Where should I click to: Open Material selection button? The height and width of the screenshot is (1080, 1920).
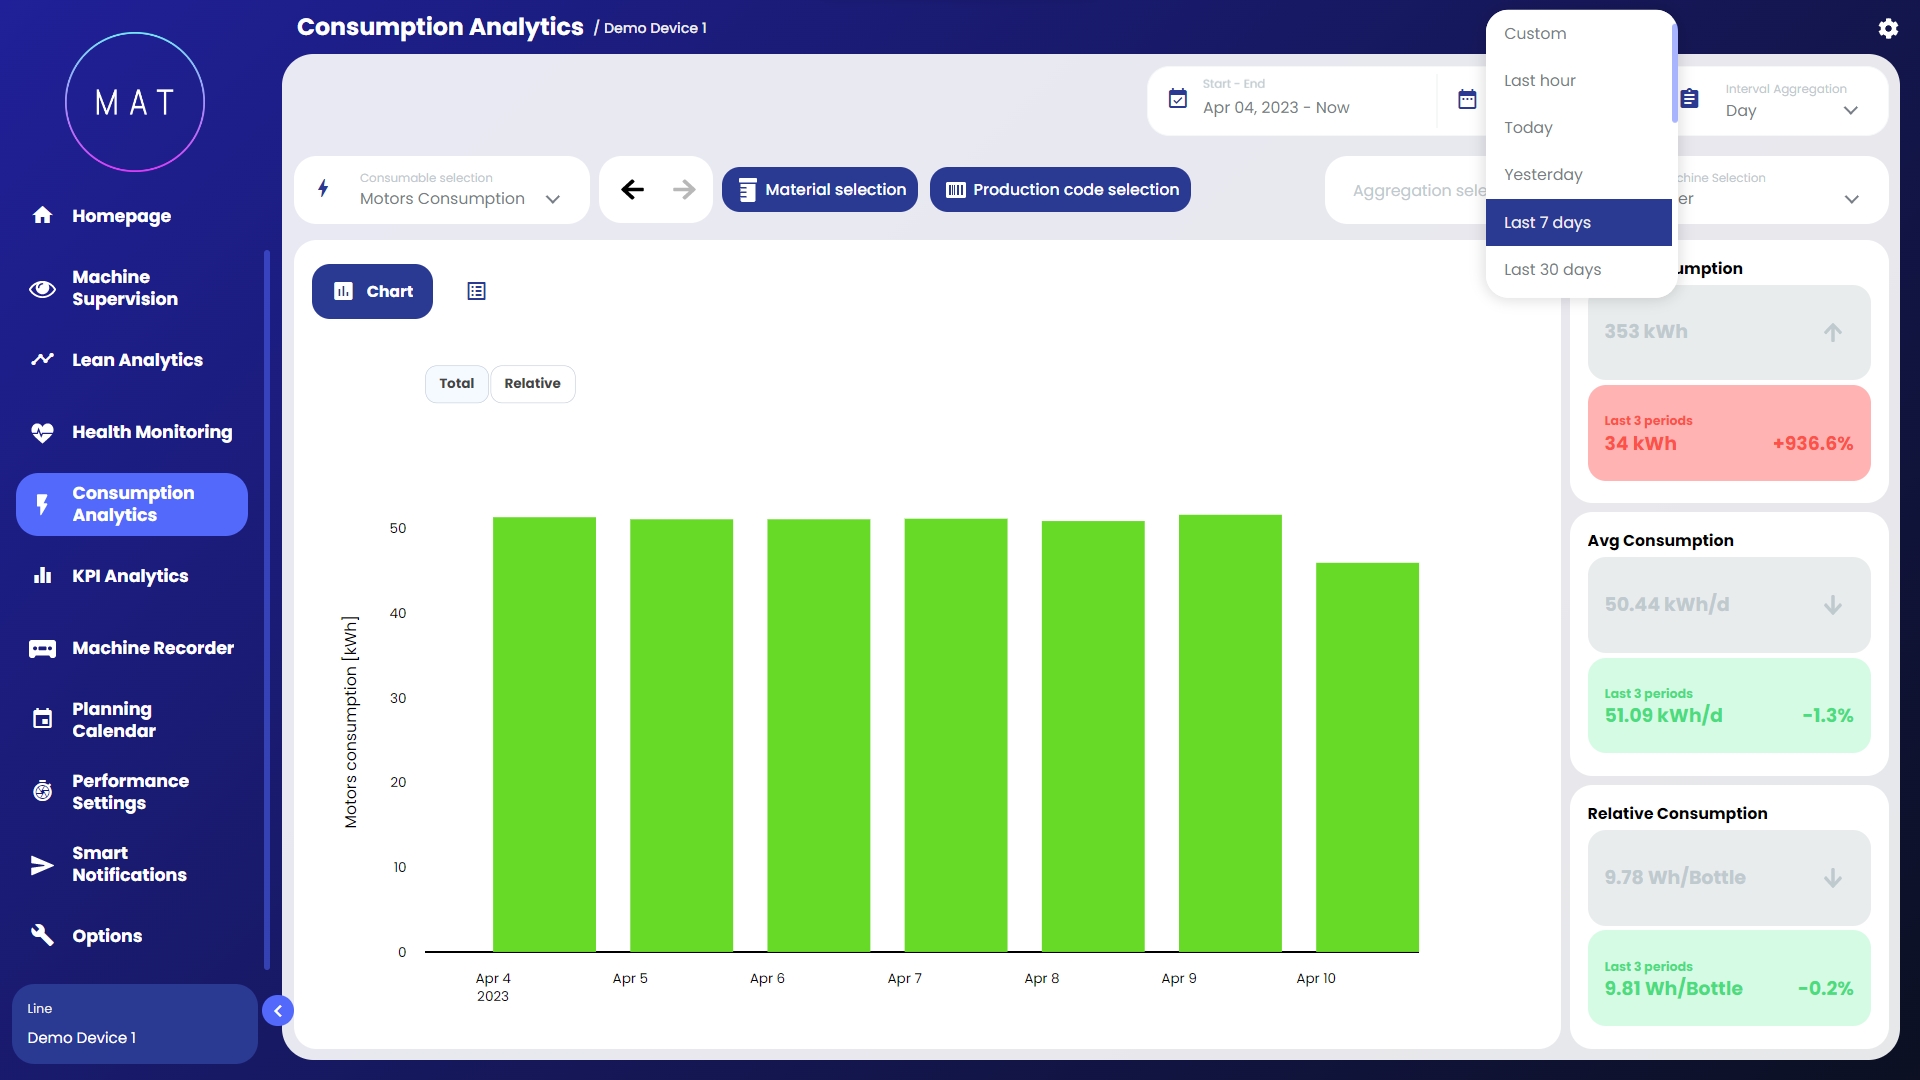(x=820, y=189)
